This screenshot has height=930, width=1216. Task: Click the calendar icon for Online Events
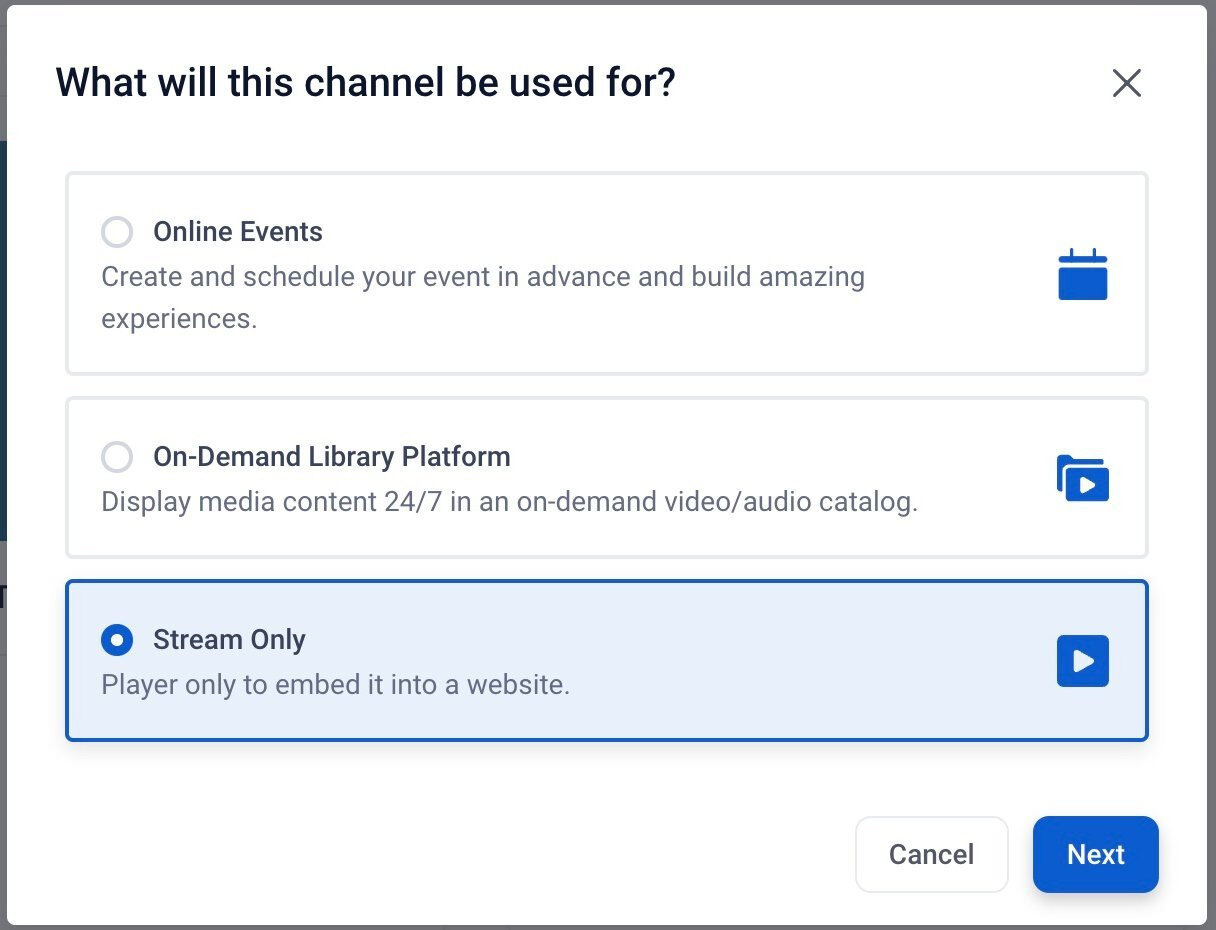click(x=1083, y=274)
